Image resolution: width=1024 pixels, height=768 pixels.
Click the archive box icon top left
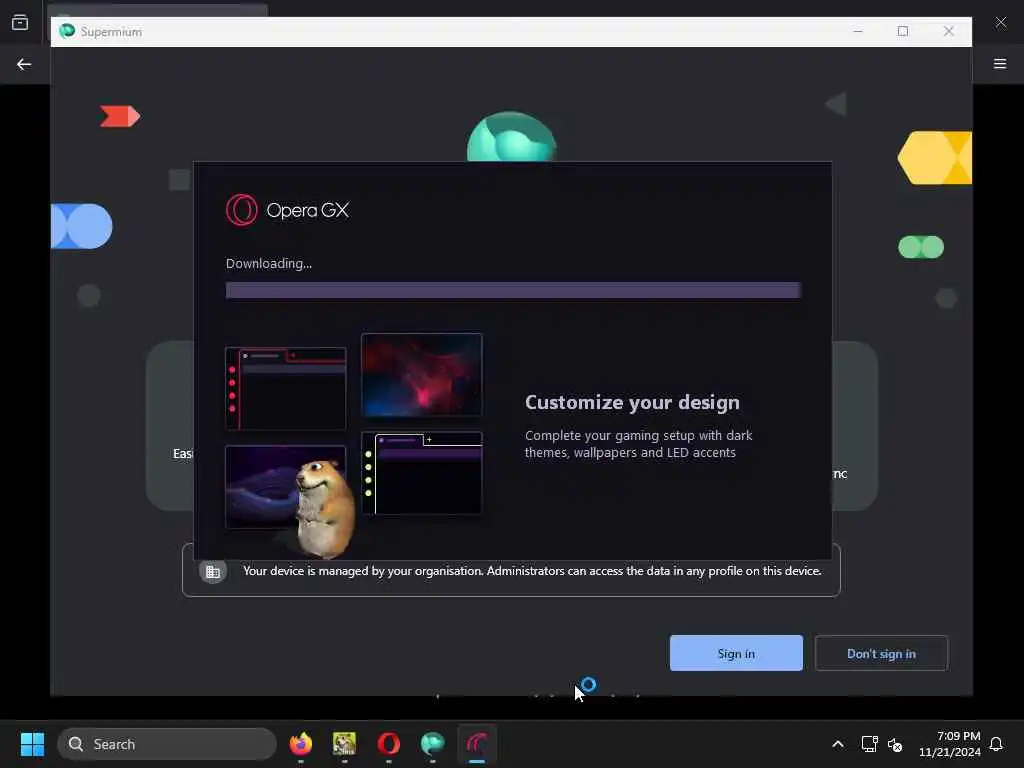click(20, 23)
